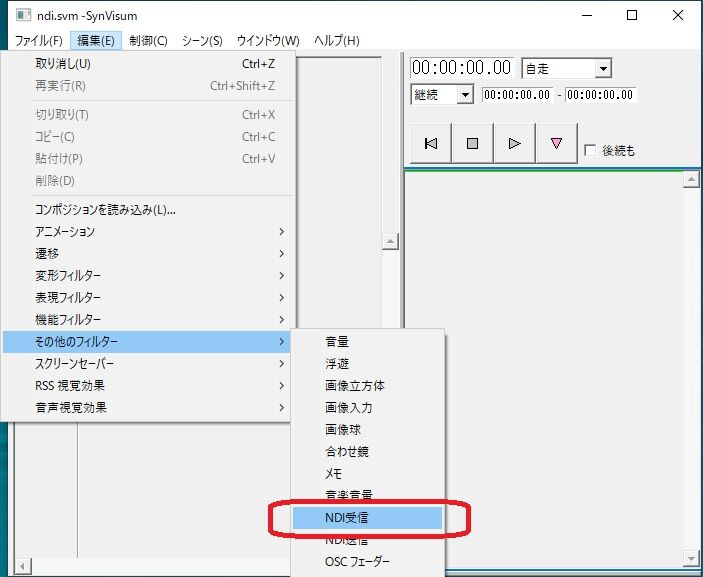This screenshot has width=703, height=577.
Task: Maximize the SynVisum window
Action: click(x=632, y=15)
